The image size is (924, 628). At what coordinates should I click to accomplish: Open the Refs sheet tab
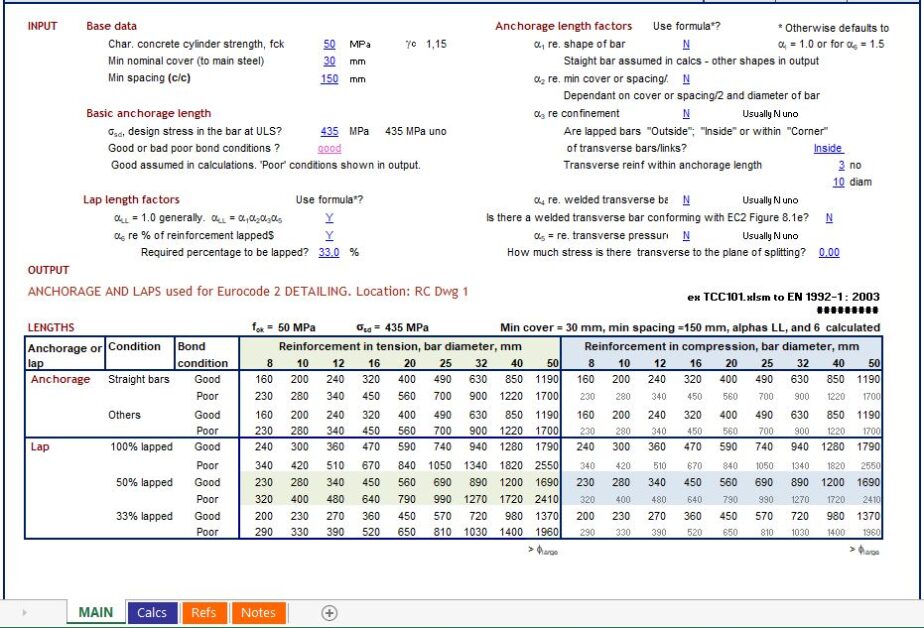point(203,613)
